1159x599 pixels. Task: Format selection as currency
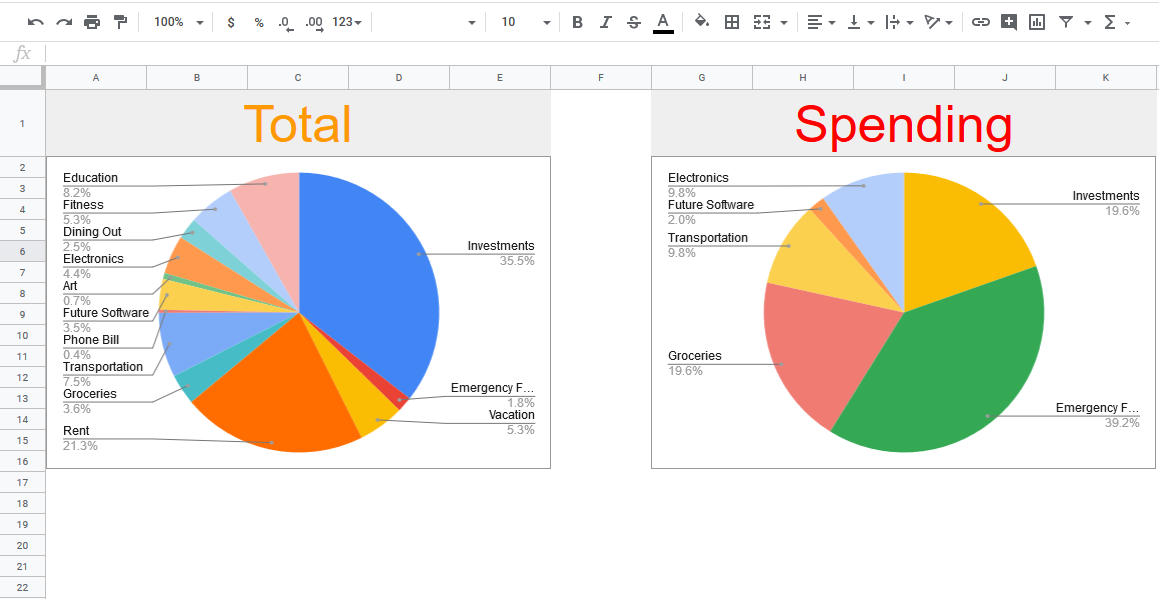point(231,21)
